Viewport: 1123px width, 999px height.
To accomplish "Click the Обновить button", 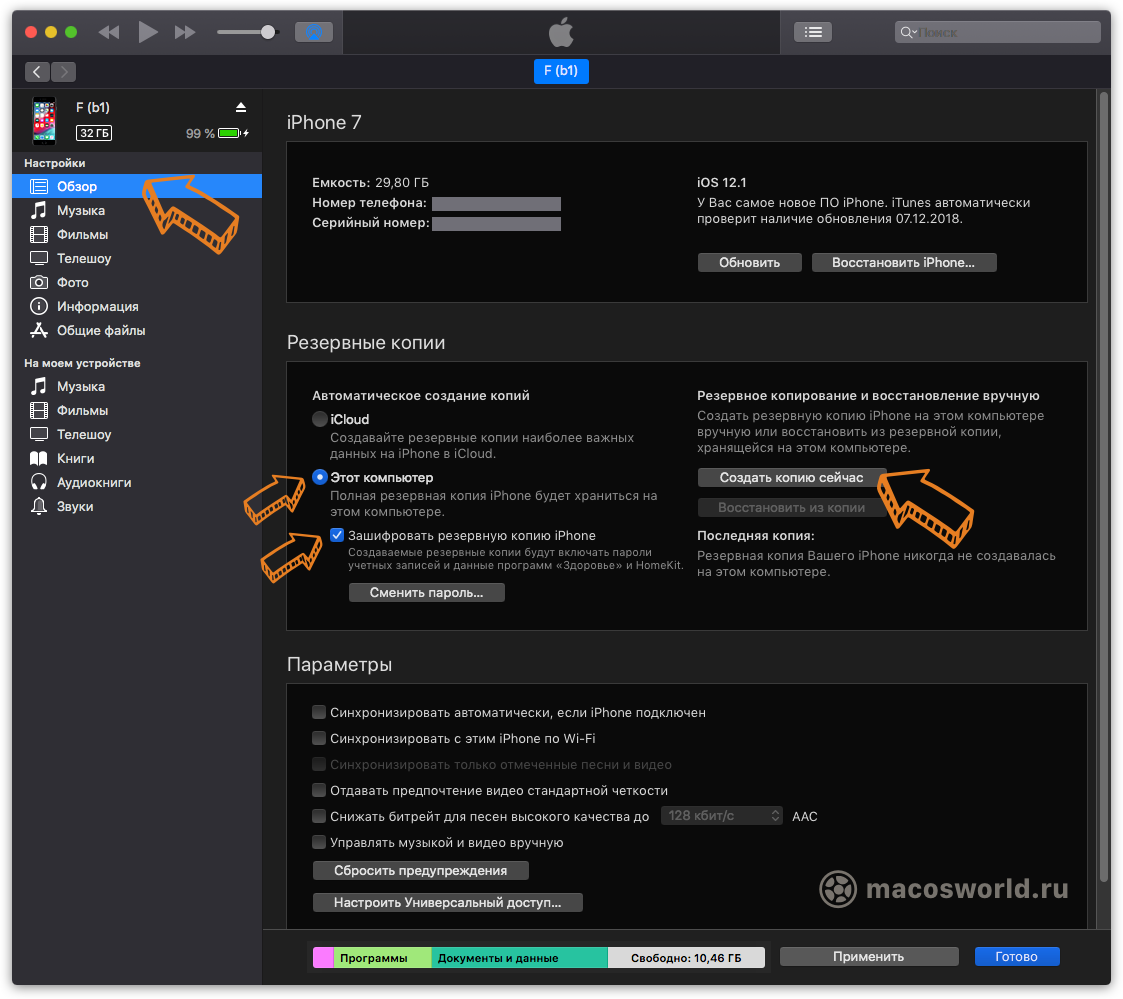I will [749, 263].
